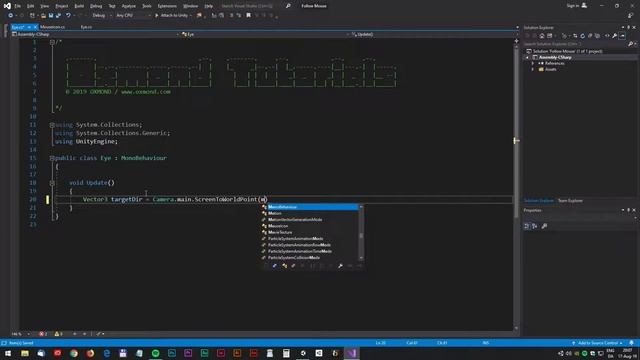The height and width of the screenshot is (360, 640).
Task: Open the Debug menu
Action: [x=96, y=6]
